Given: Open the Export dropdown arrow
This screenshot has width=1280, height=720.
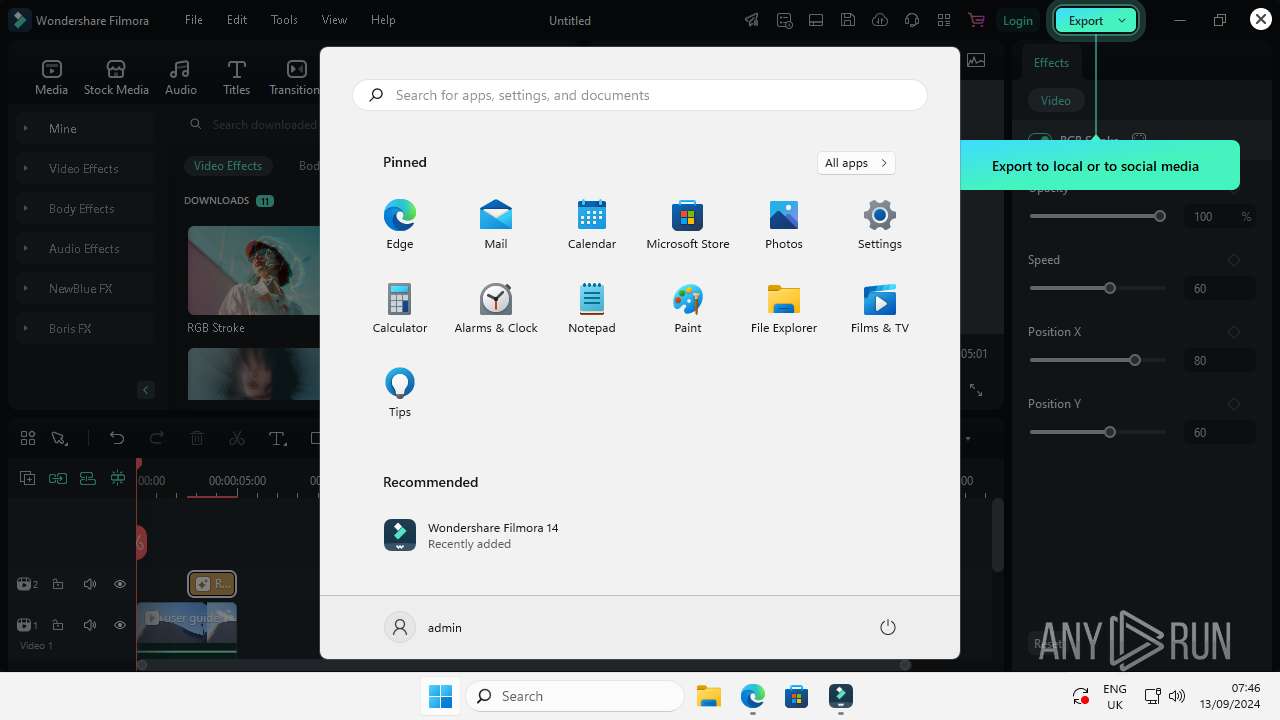Looking at the screenshot, I should pyautogui.click(x=1122, y=20).
